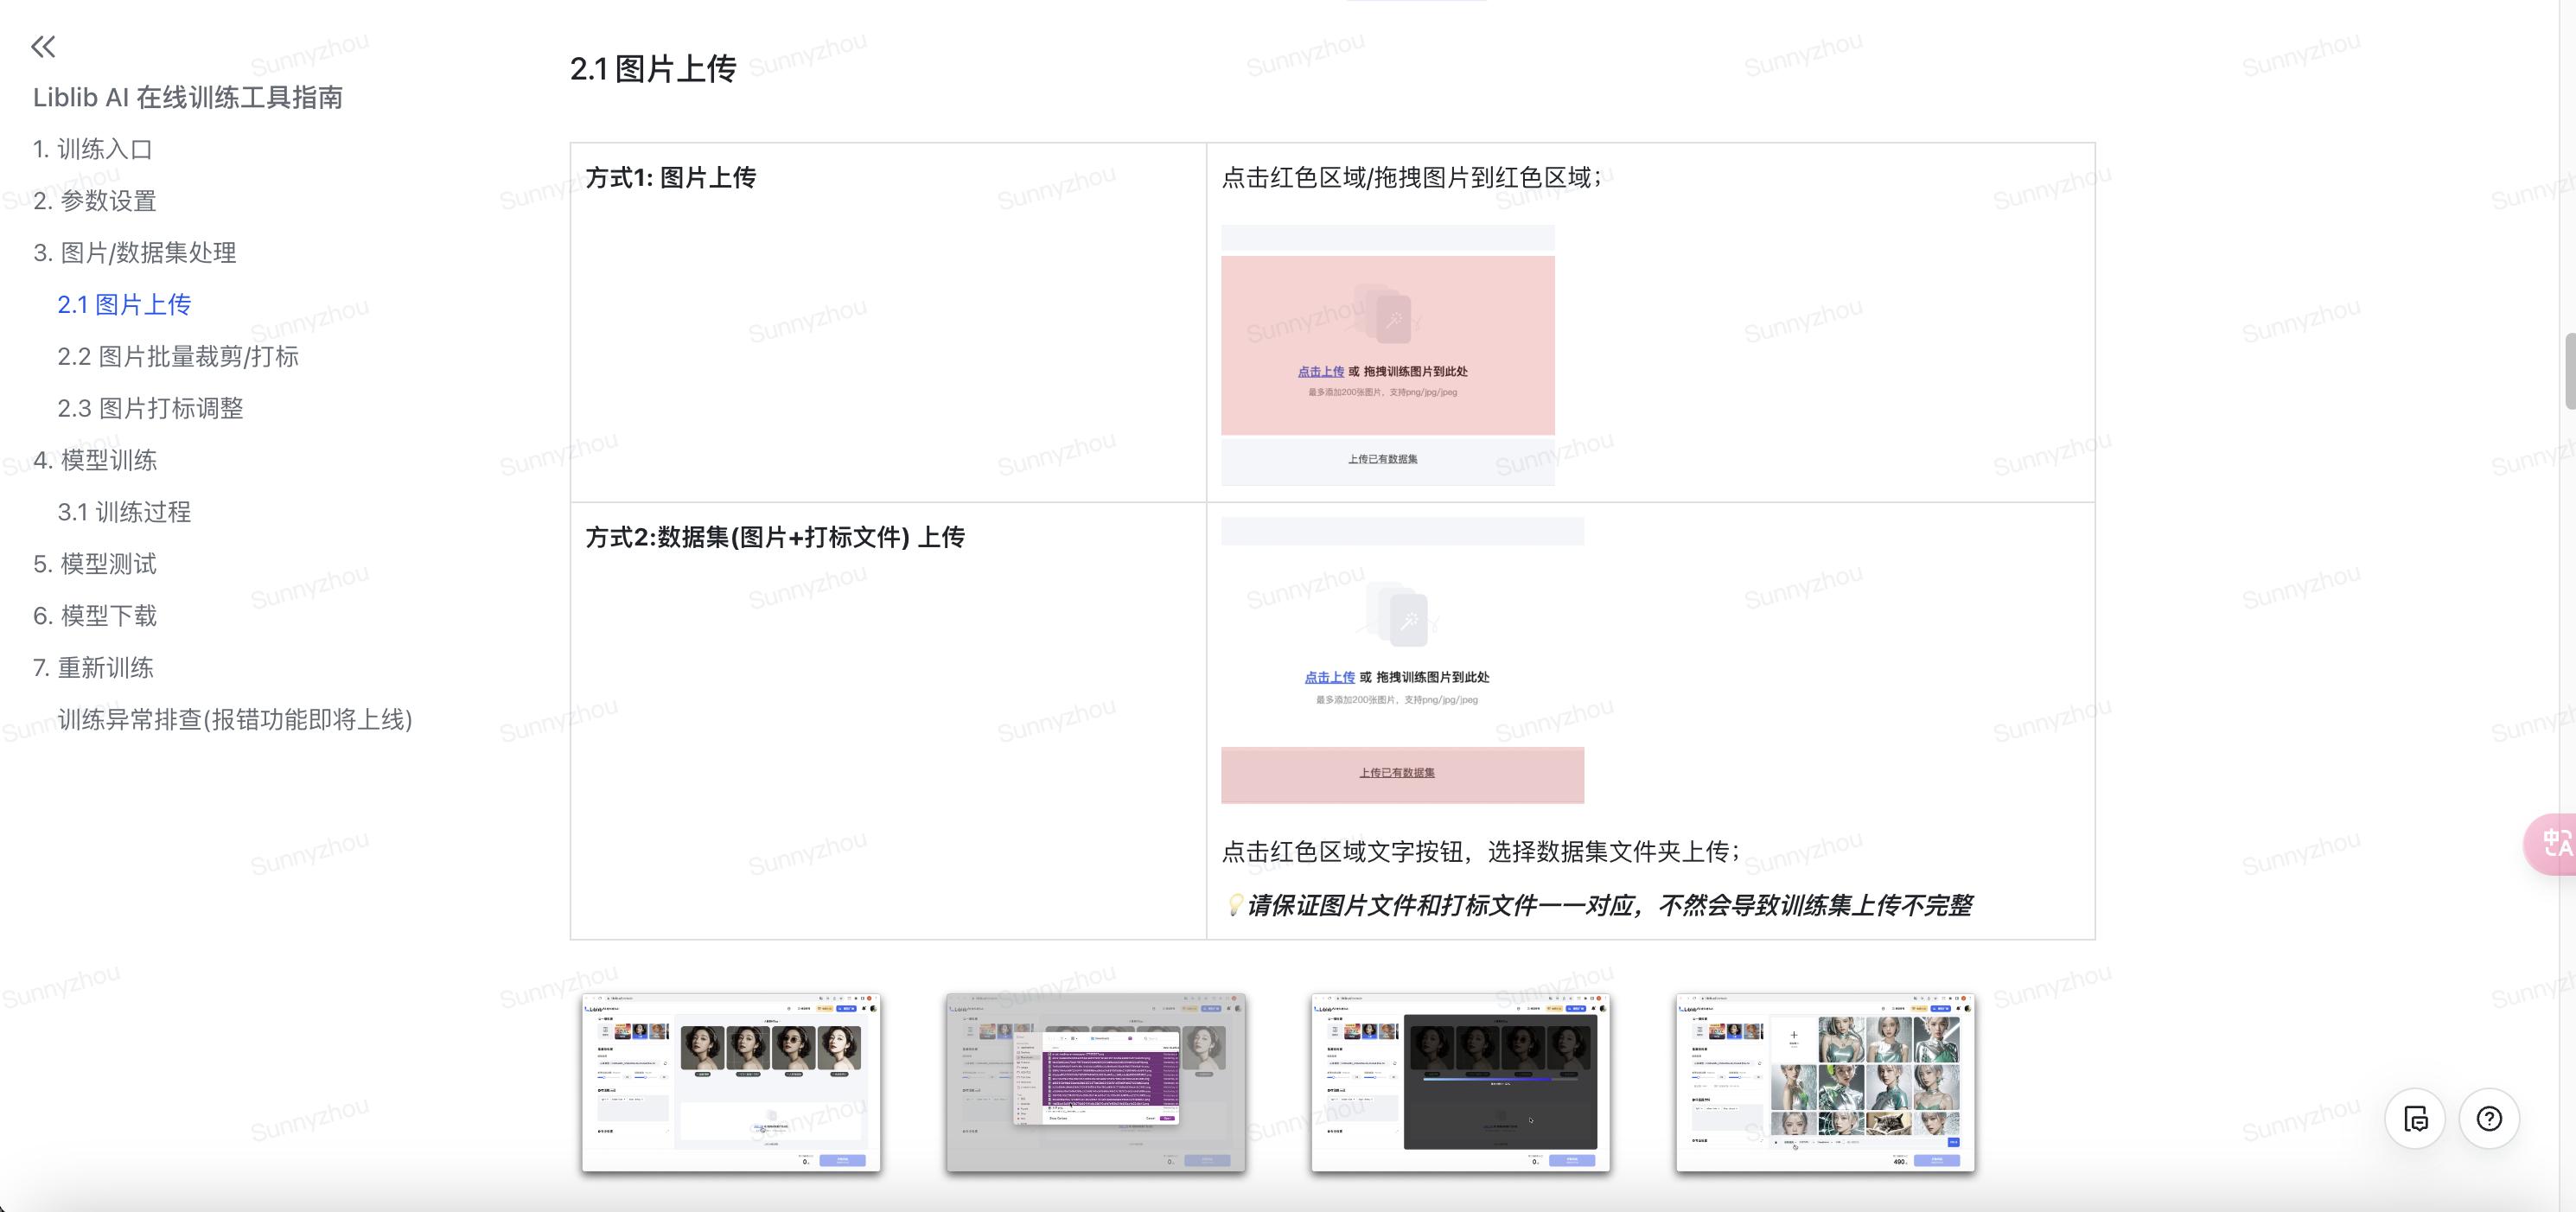
Task: Go to '2. 参数设置' section
Action: (95, 201)
